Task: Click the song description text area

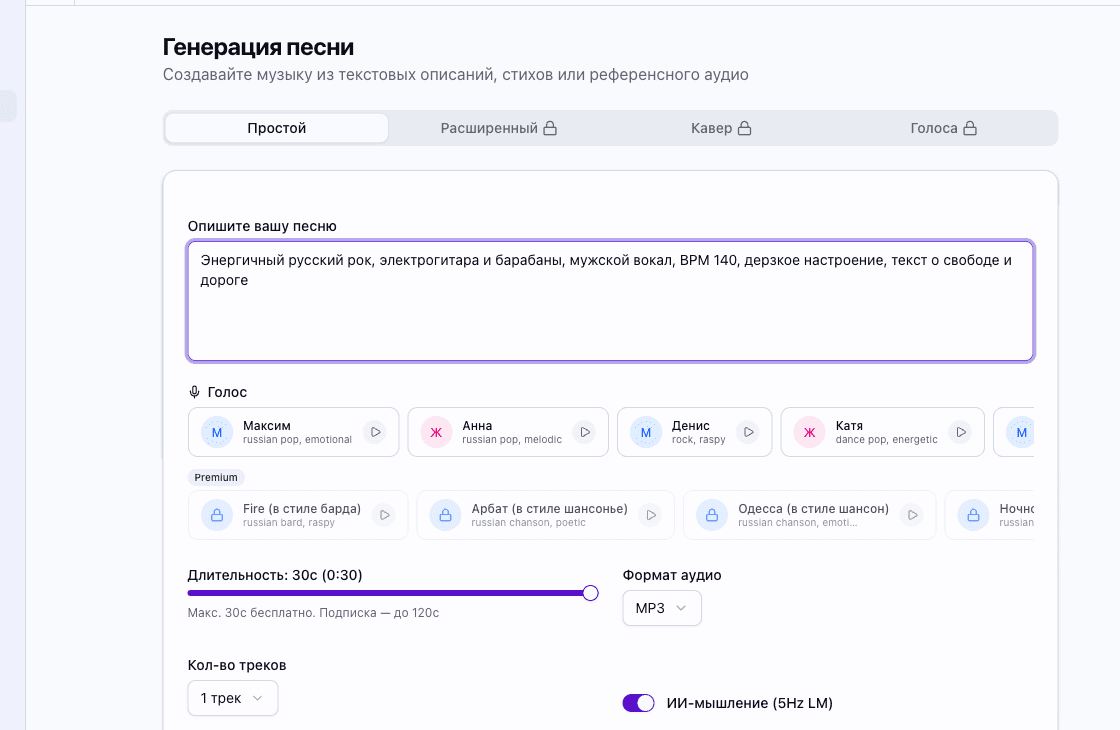Action: (610, 300)
